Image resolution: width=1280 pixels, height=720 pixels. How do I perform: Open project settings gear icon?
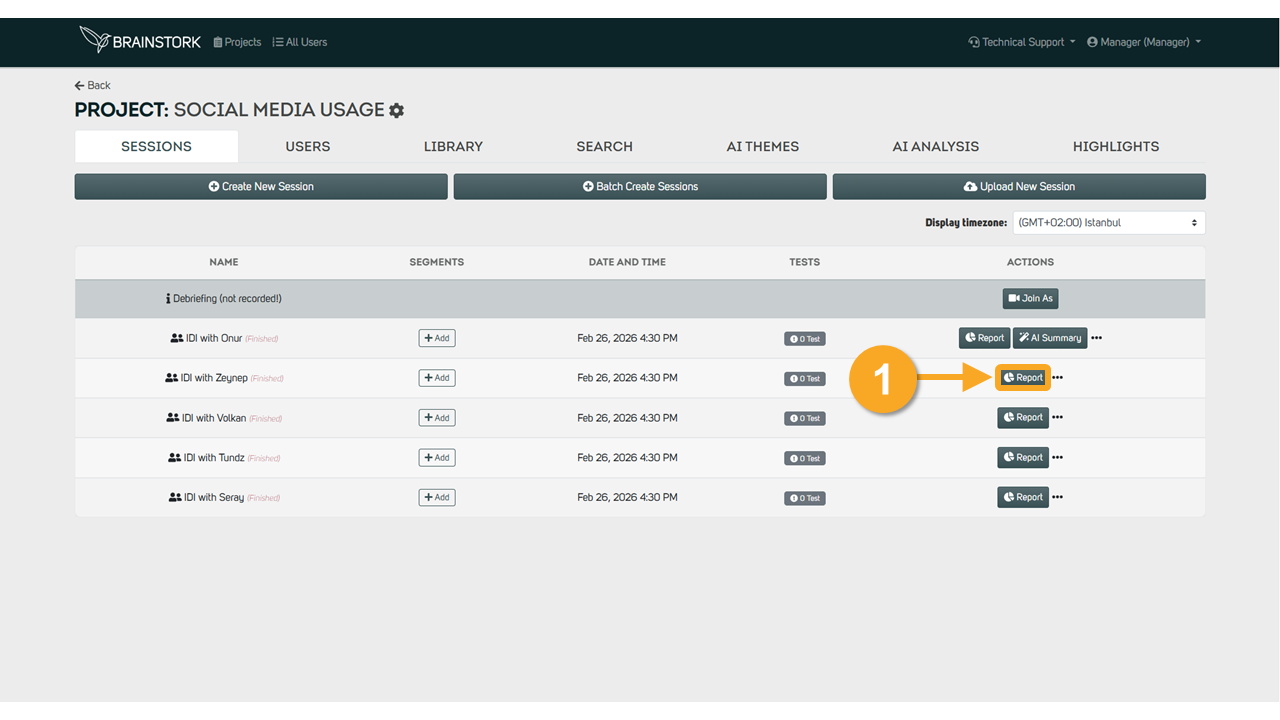[397, 110]
